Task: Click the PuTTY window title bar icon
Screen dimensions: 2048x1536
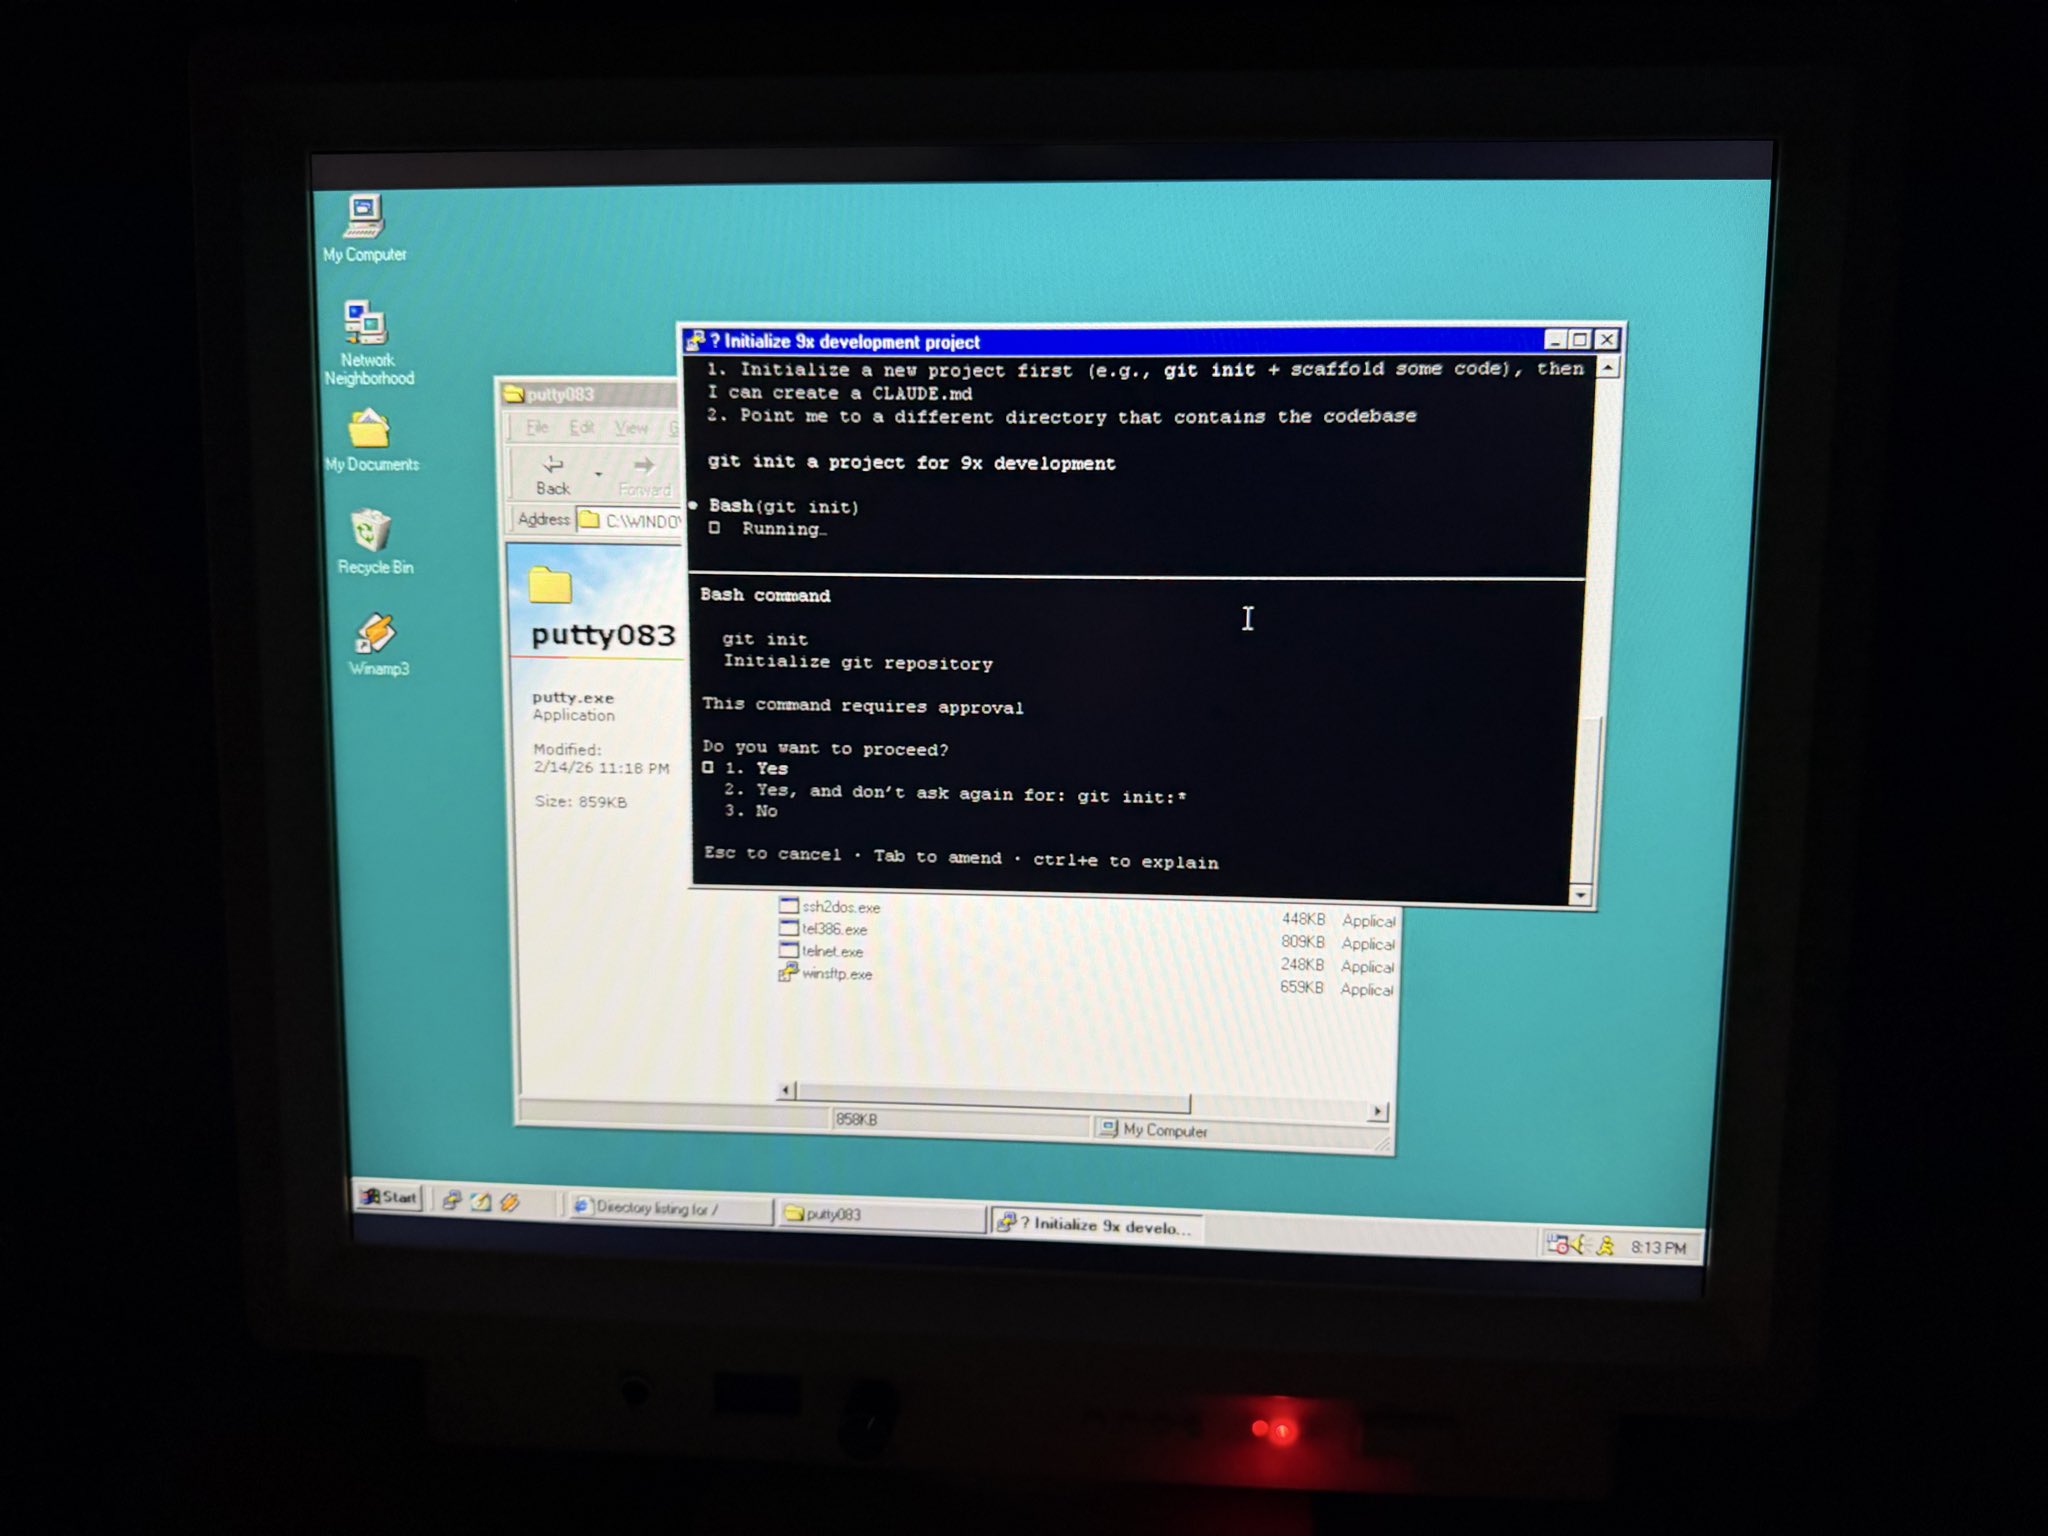Action: (x=696, y=341)
